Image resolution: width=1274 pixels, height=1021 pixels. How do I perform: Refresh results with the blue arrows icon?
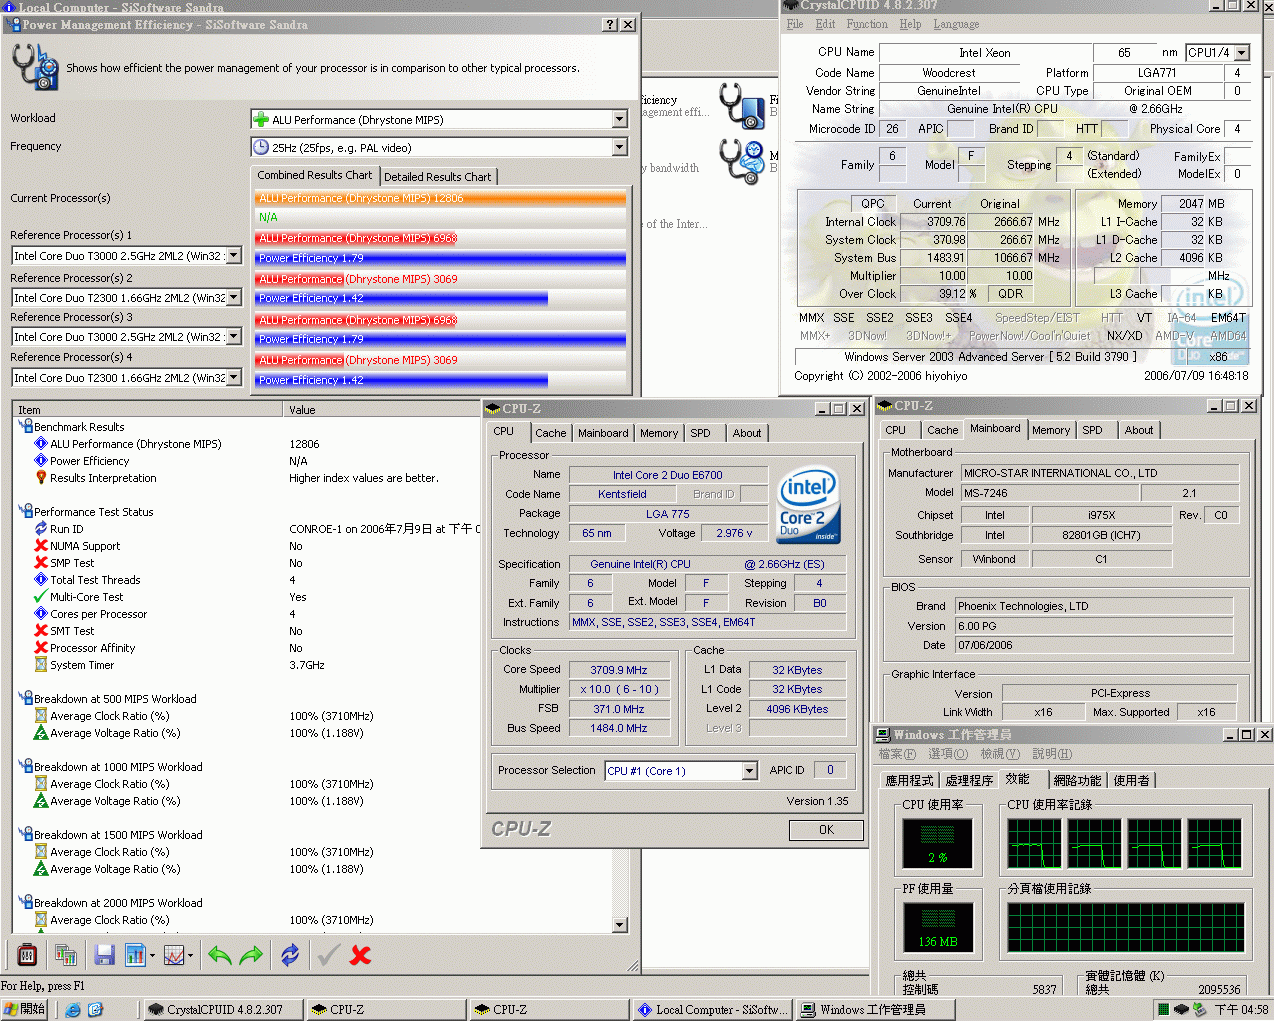coord(290,955)
